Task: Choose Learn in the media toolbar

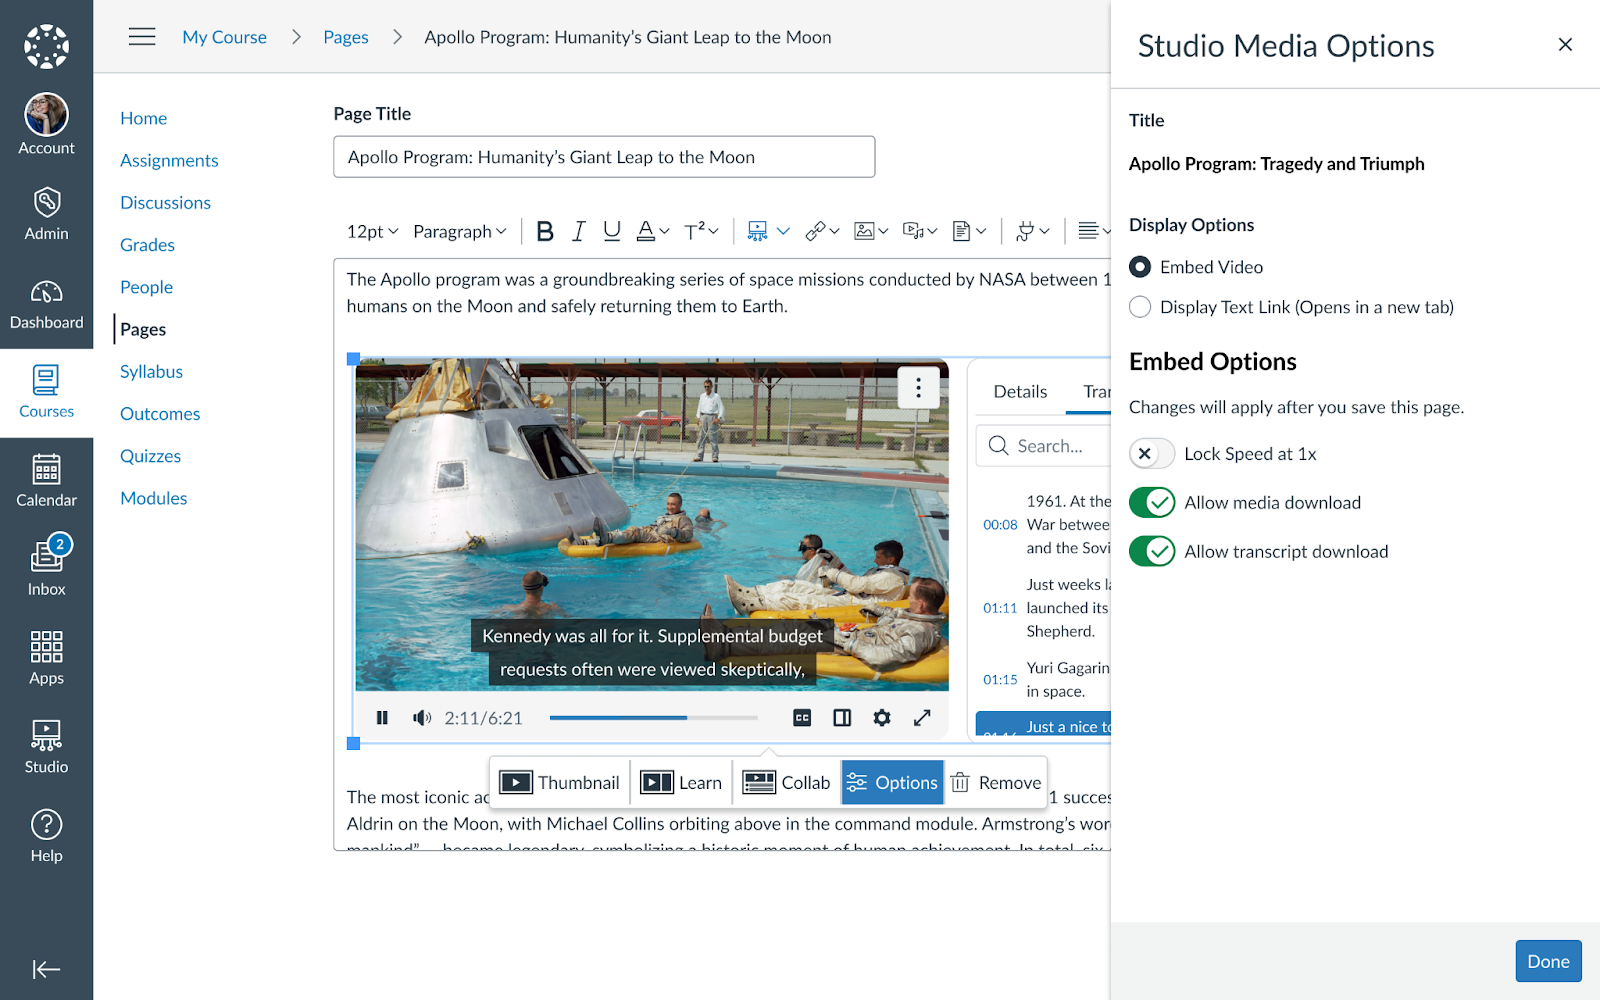Action: (681, 783)
